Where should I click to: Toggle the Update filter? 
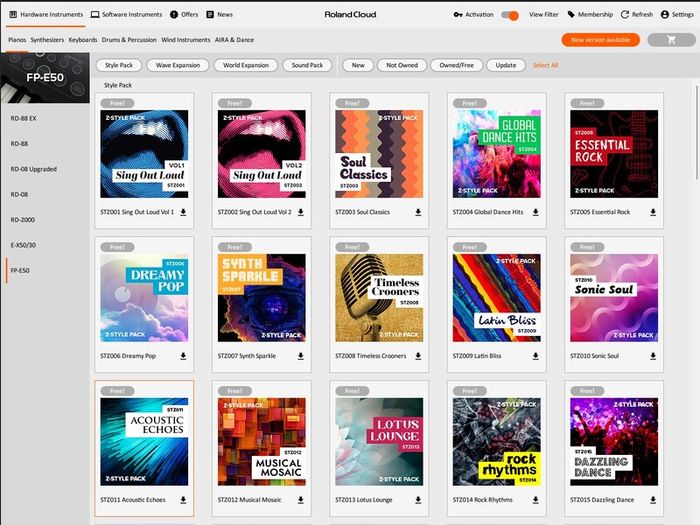[x=505, y=65]
